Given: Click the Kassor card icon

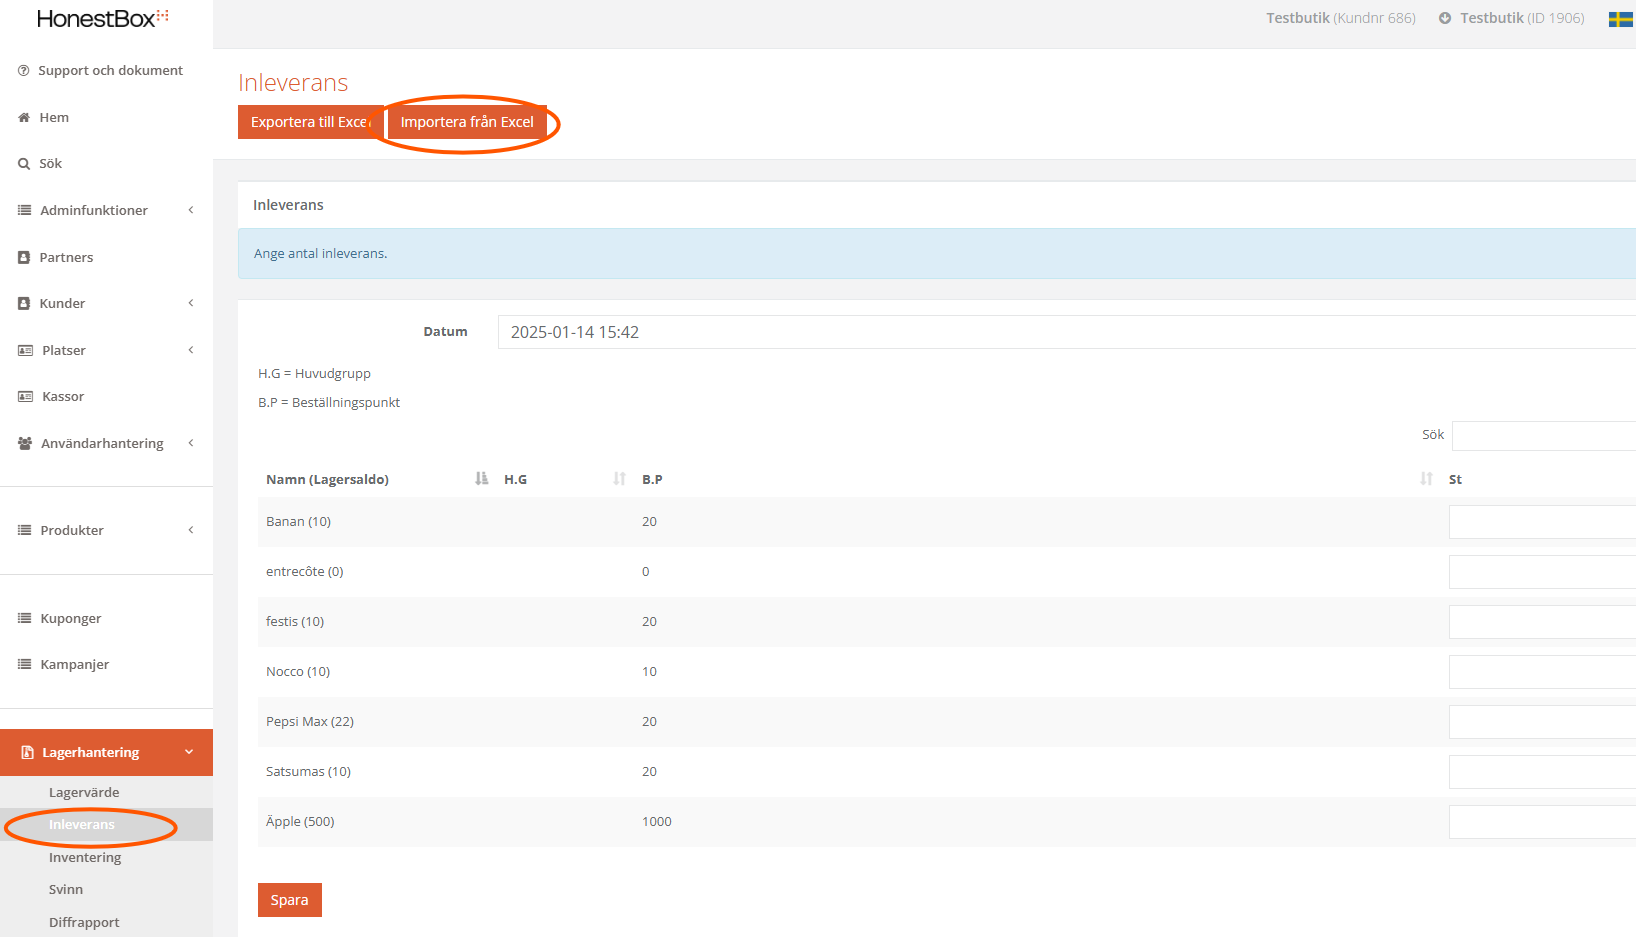Looking at the screenshot, I should (x=25, y=397).
